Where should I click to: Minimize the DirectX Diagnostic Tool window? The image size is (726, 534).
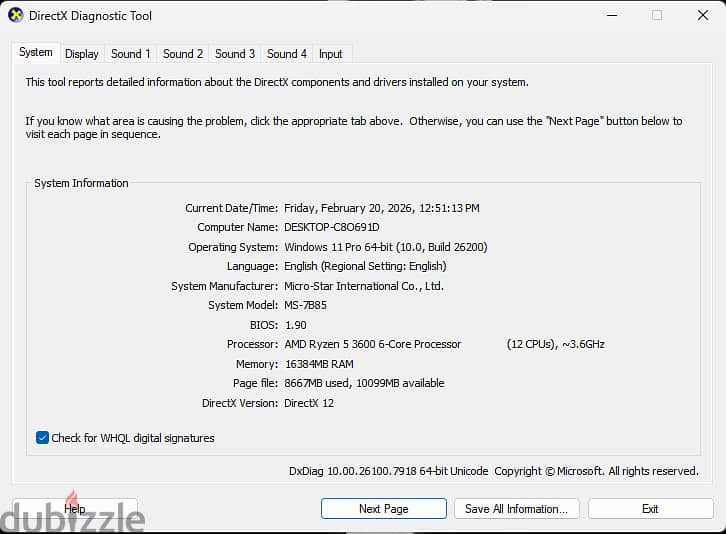pos(612,15)
